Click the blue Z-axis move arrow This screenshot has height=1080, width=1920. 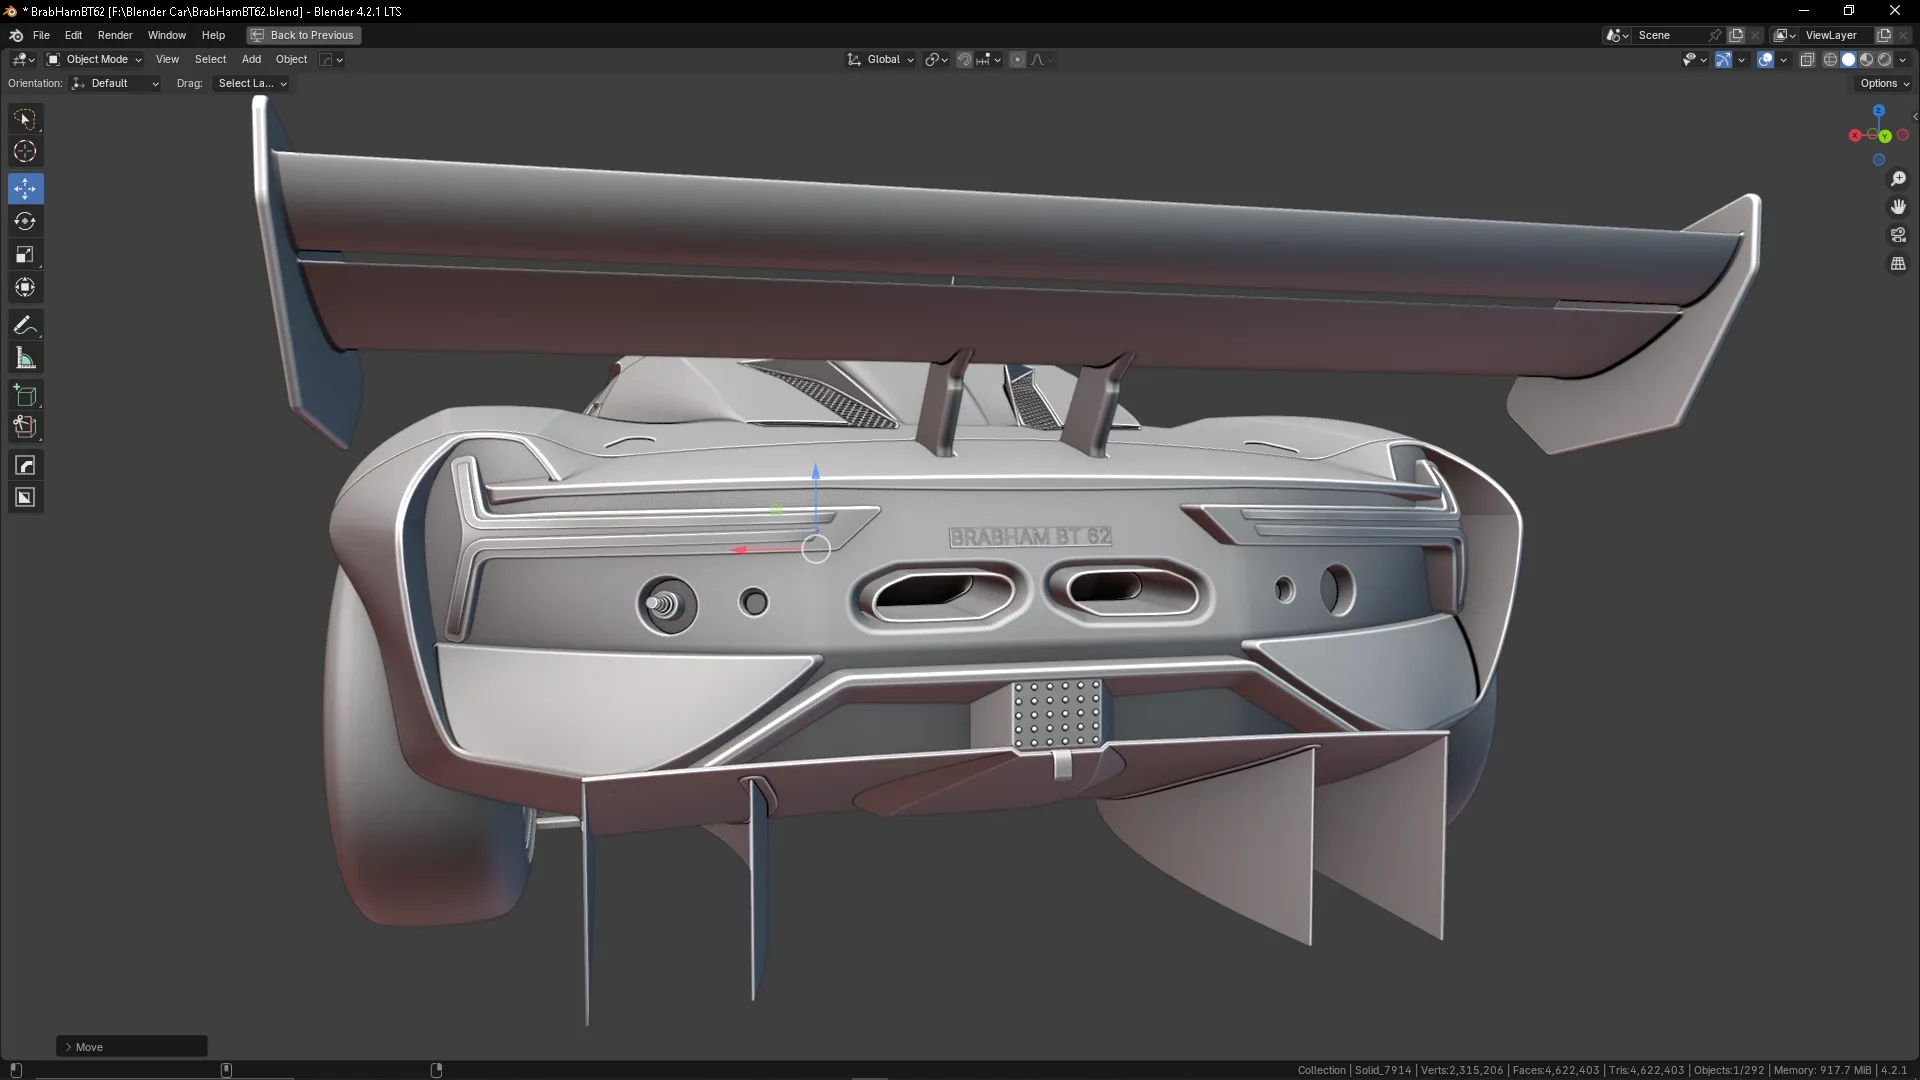point(816,472)
